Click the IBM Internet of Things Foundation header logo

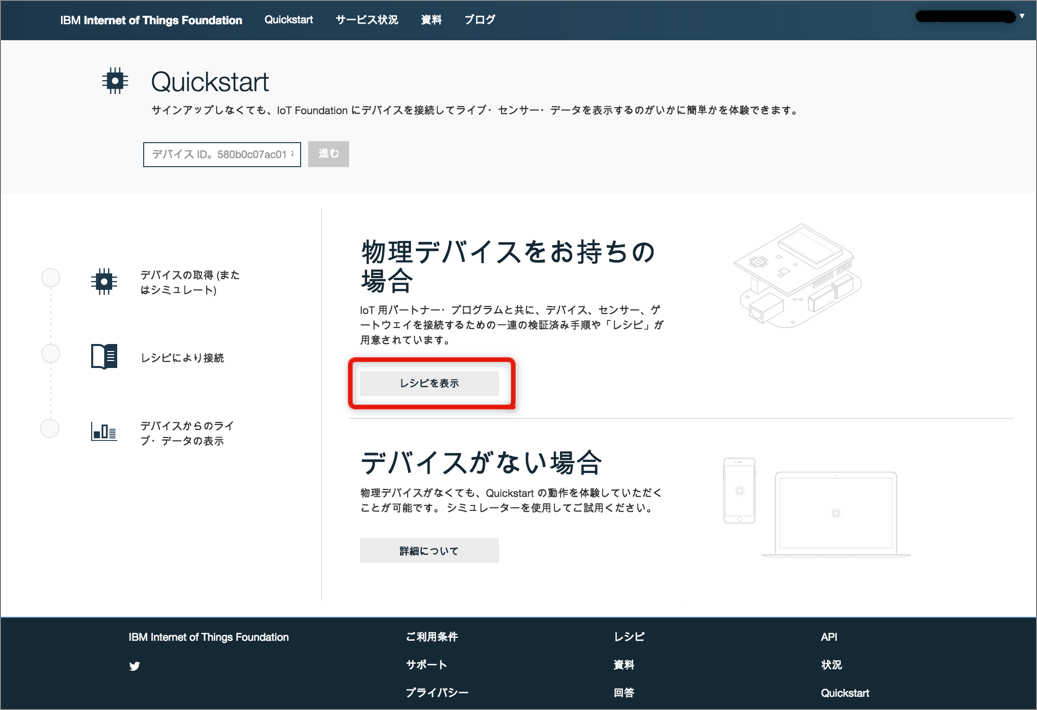tap(151, 20)
